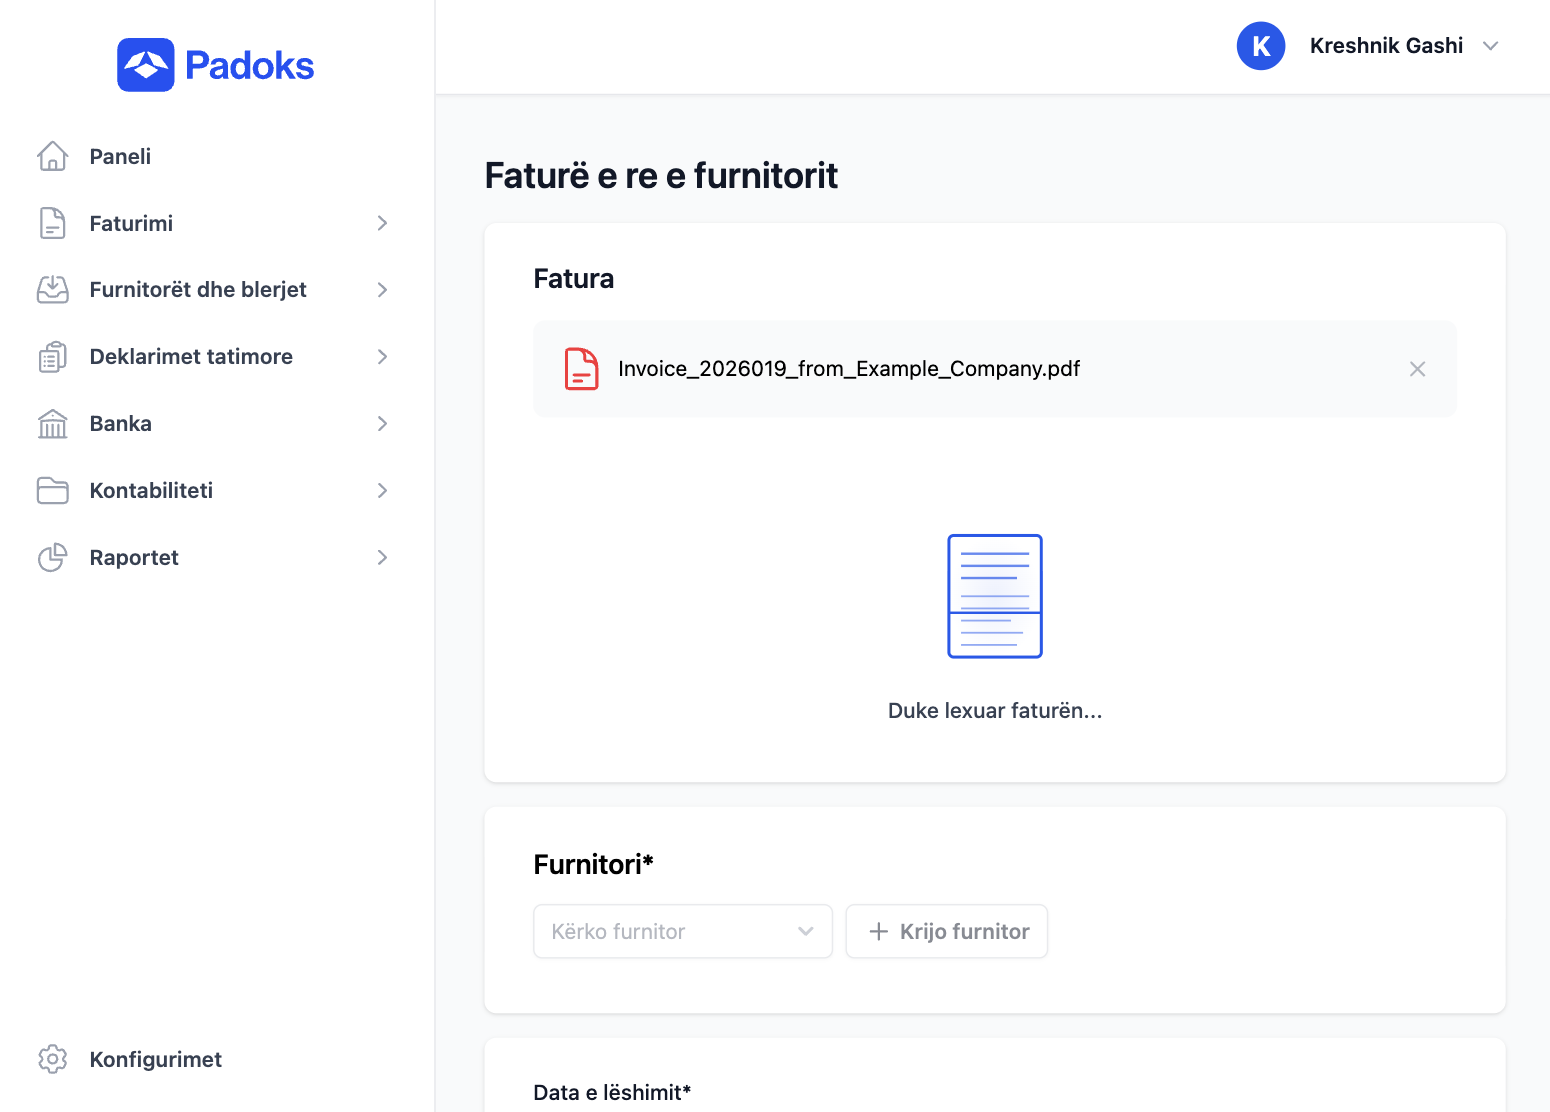
Task: Click the Paneli home icon
Action: tap(52, 156)
